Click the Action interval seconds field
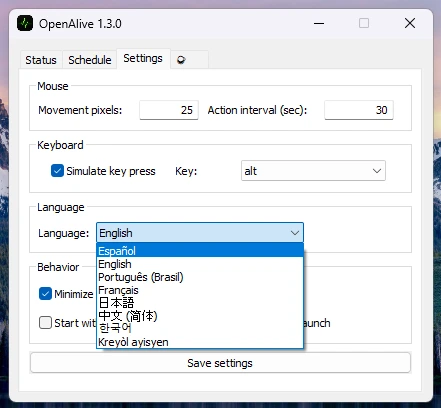This screenshot has width=441, height=408. pos(359,110)
